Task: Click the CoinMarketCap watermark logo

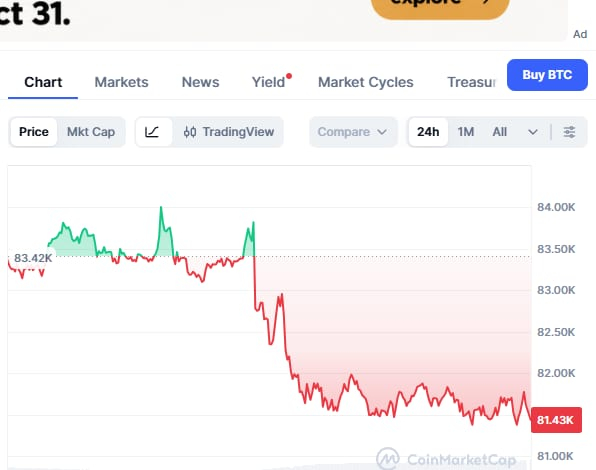Action: click(x=446, y=459)
